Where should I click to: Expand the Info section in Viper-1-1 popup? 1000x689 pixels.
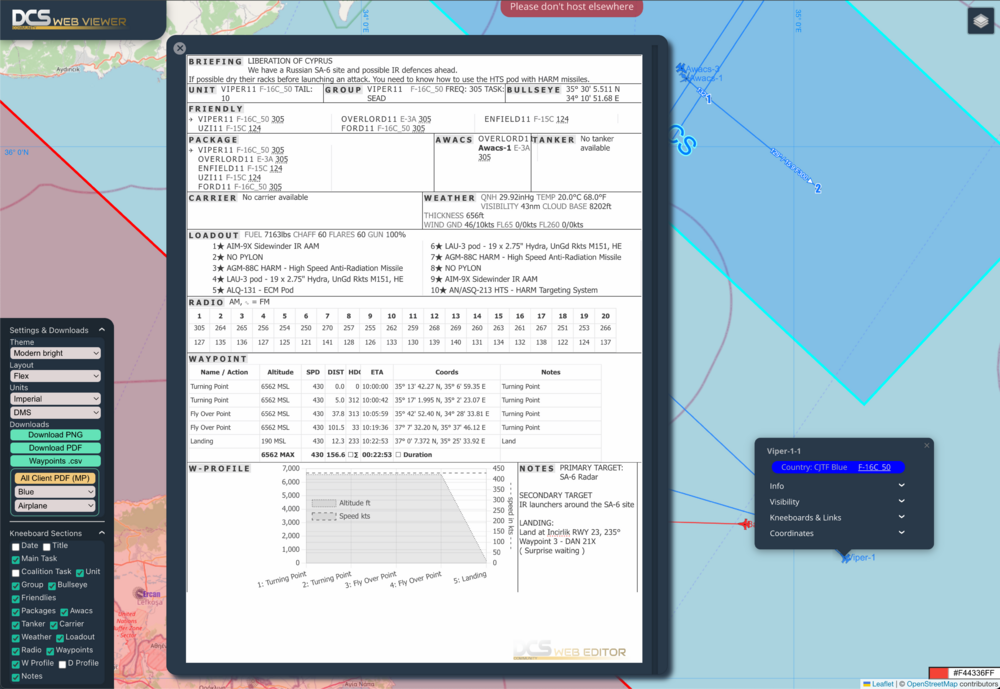click(837, 486)
